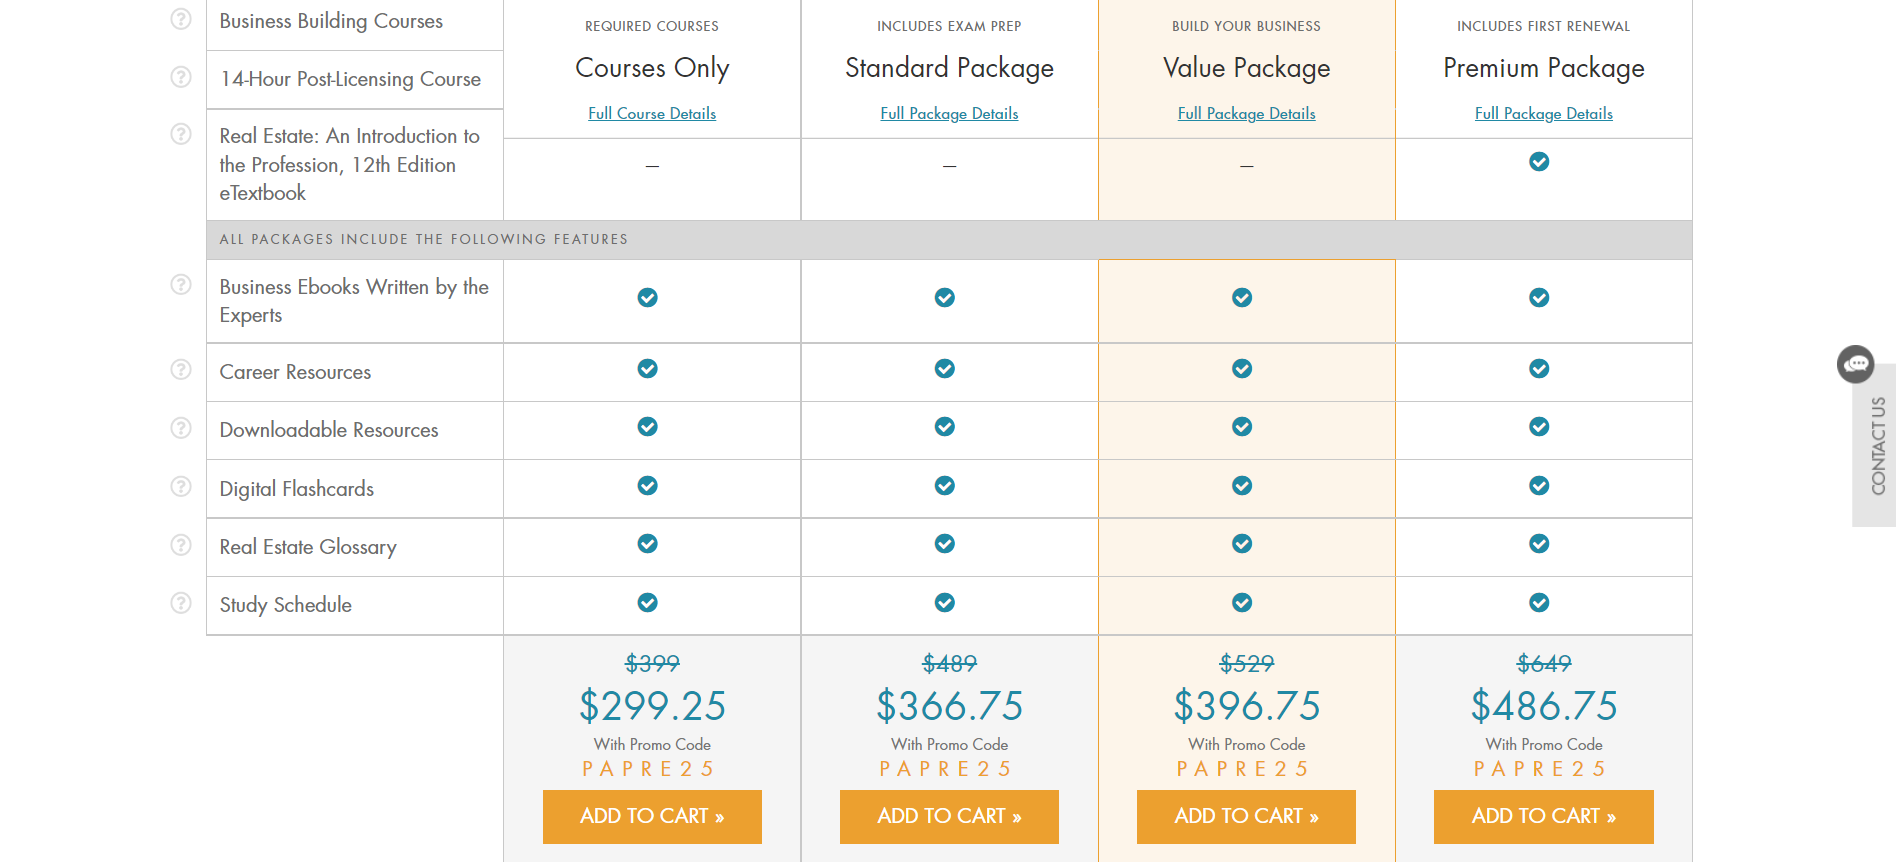This screenshot has height=862, width=1896.
Task: Click All Packages Include Following Features banner
Action: coord(949,240)
